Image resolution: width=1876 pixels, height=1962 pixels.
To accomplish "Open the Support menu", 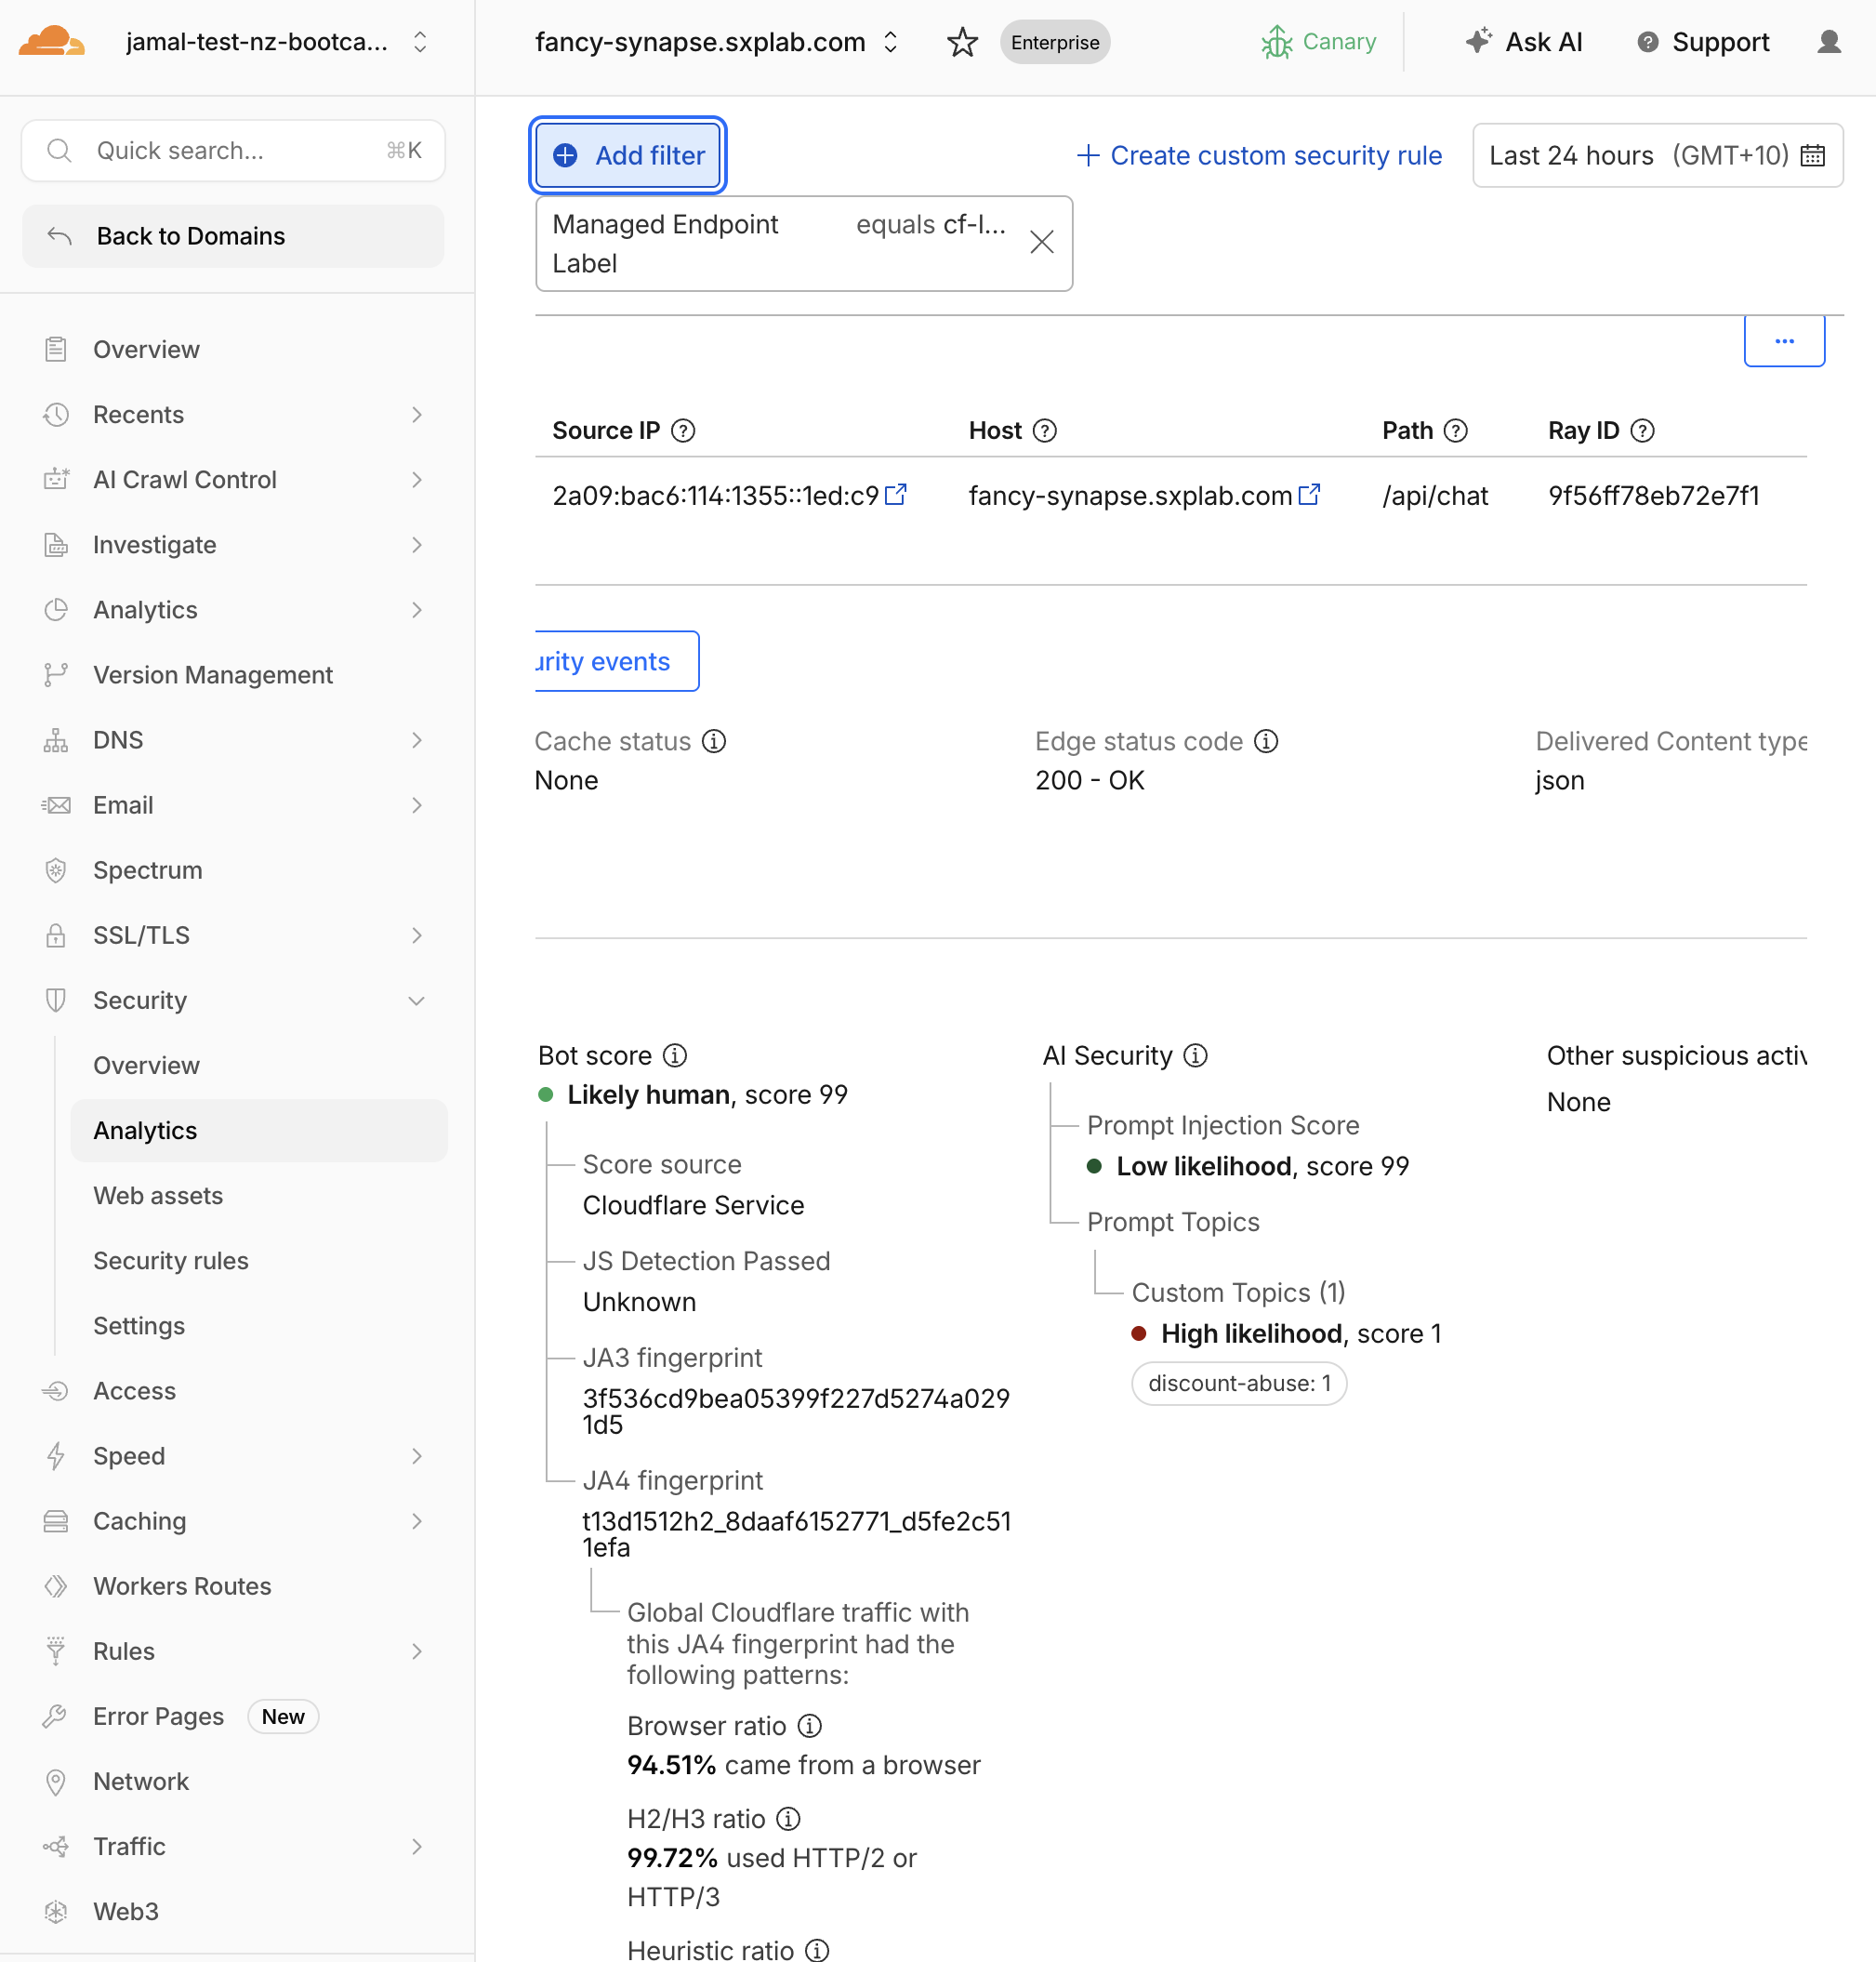I will coord(1703,42).
